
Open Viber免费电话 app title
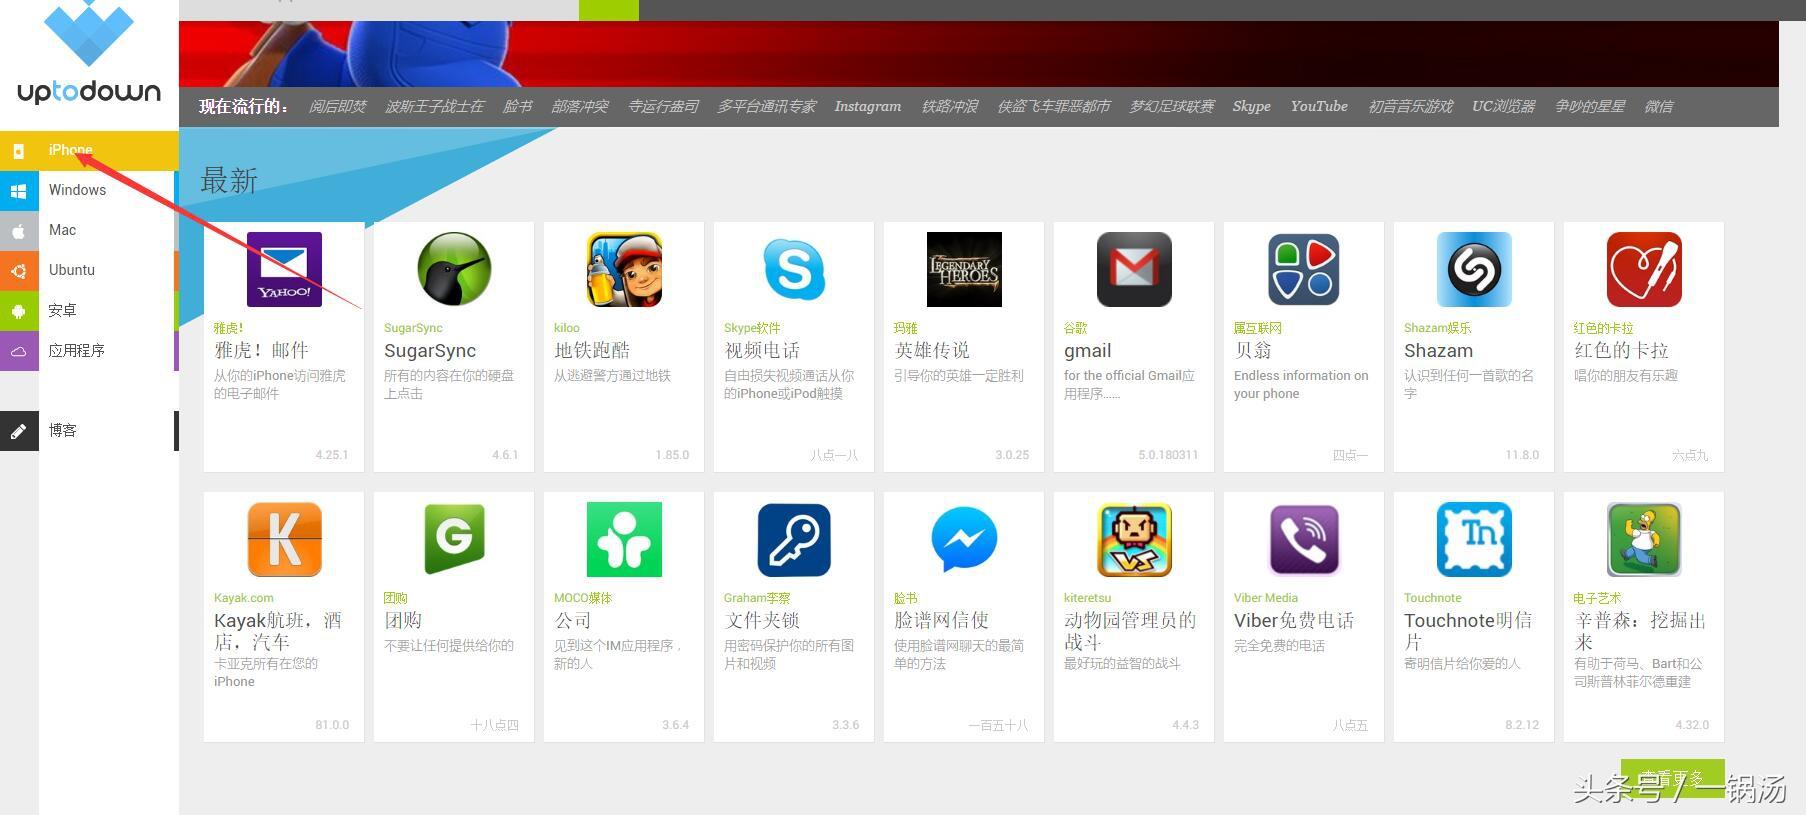[1294, 621]
